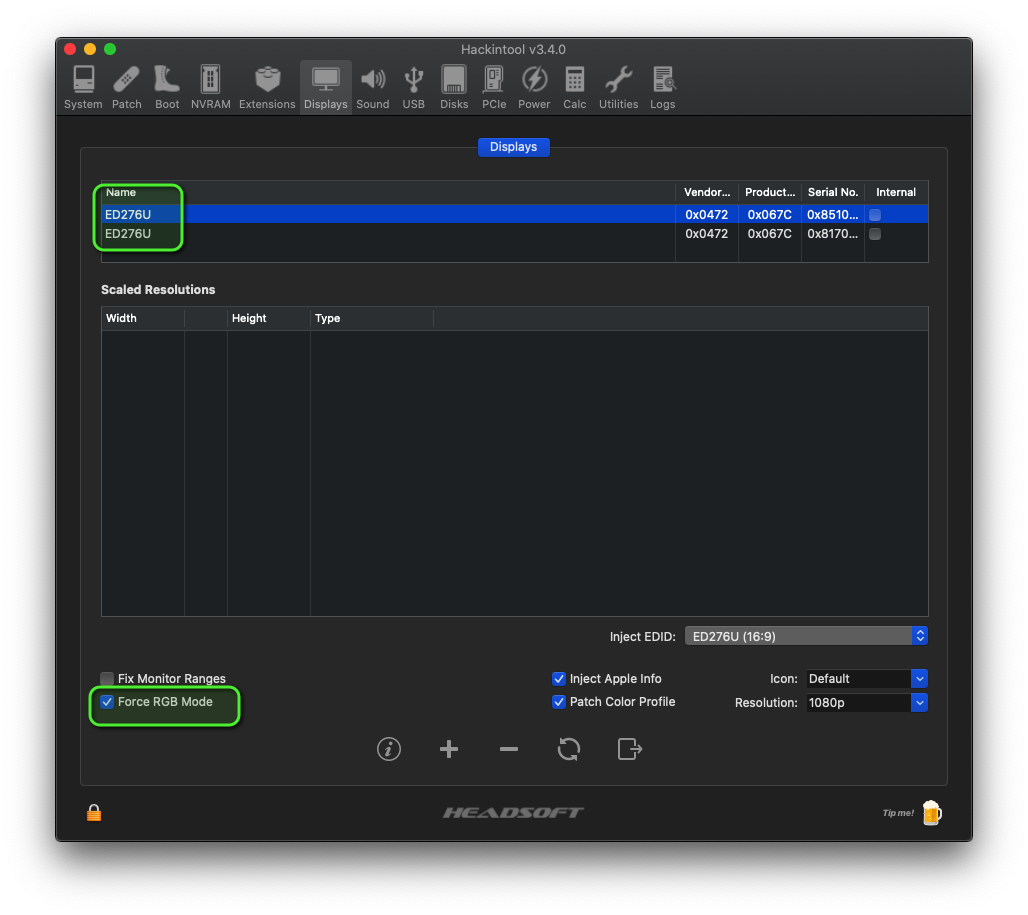1028x915 pixels.
Task: Uncheck Force RGB Mode
Action: click(107, 702)
